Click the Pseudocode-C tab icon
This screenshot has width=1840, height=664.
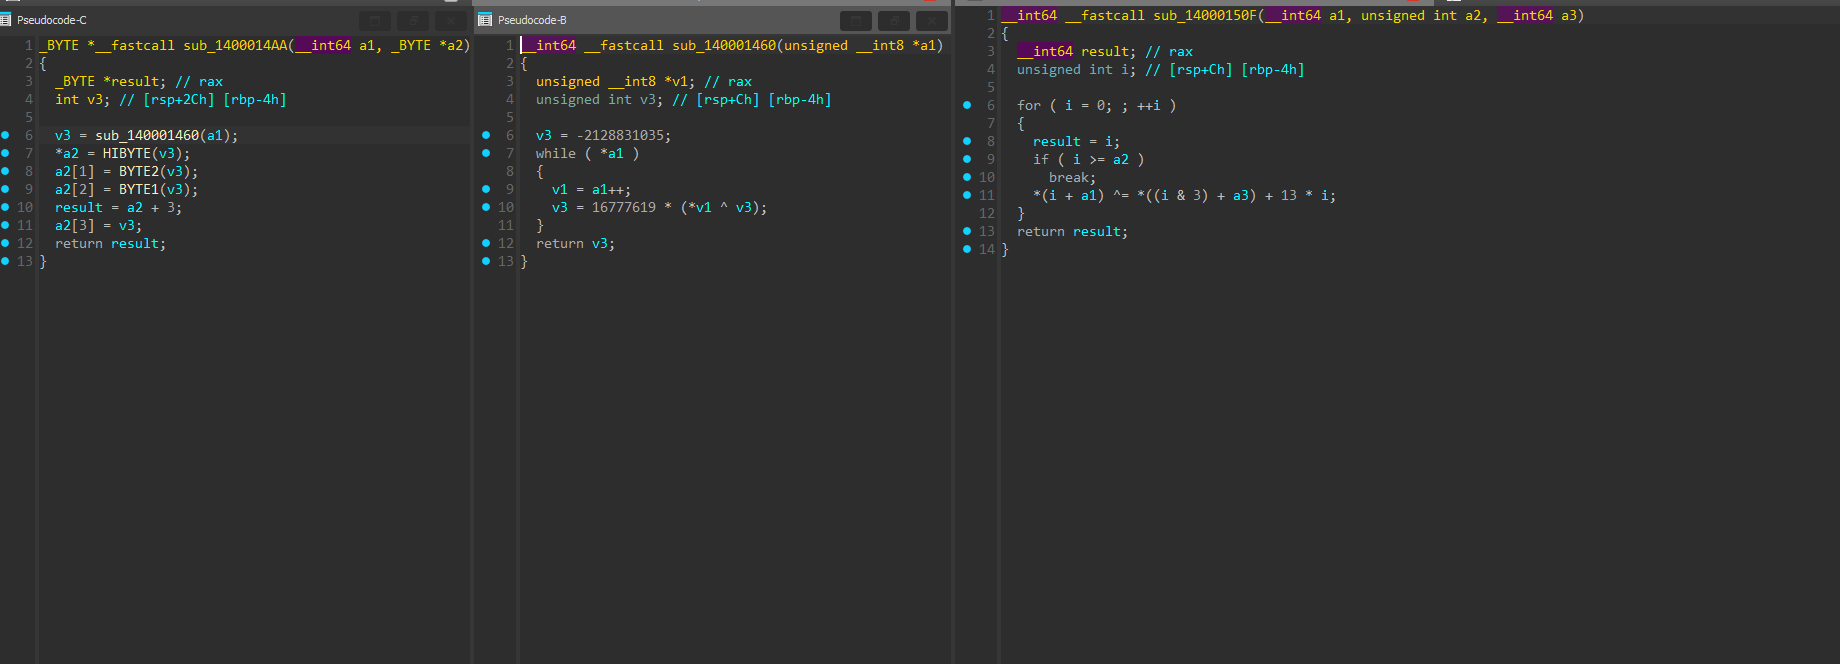(x=6, y=20)
